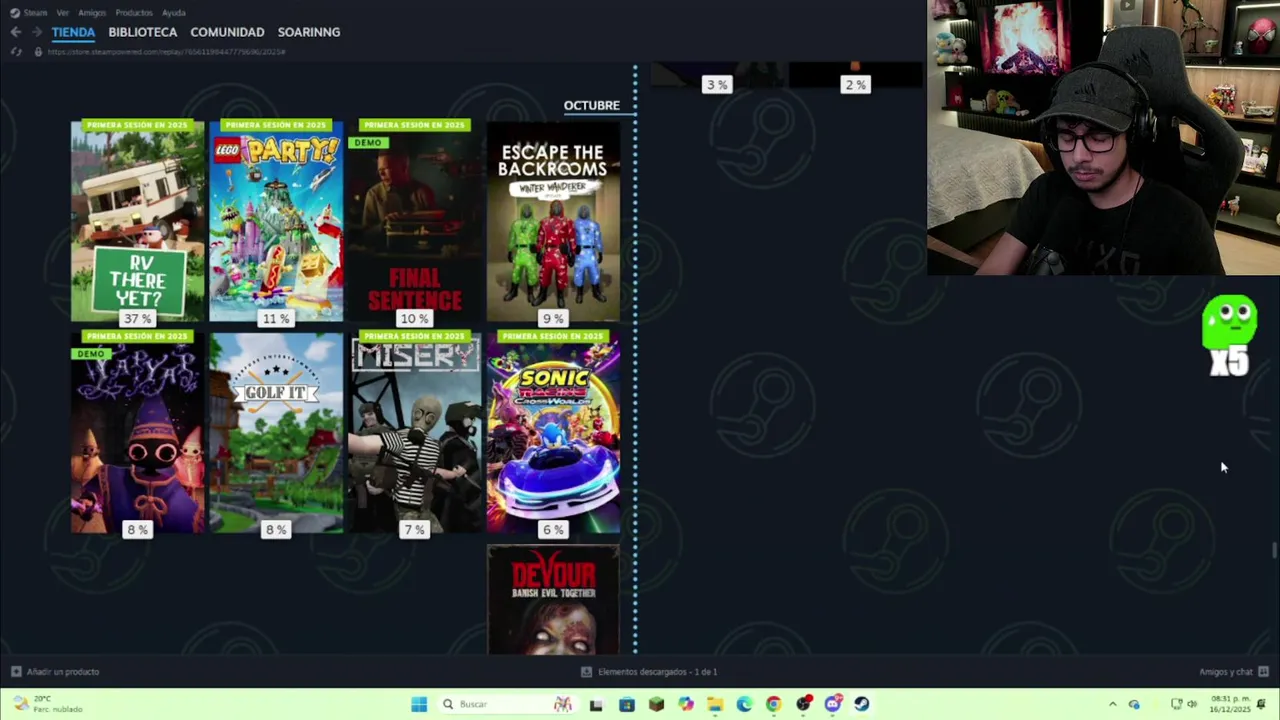Click the page vertical scrollbar thumb
The image size is (1280, 720).
[x=1274, y=551]
